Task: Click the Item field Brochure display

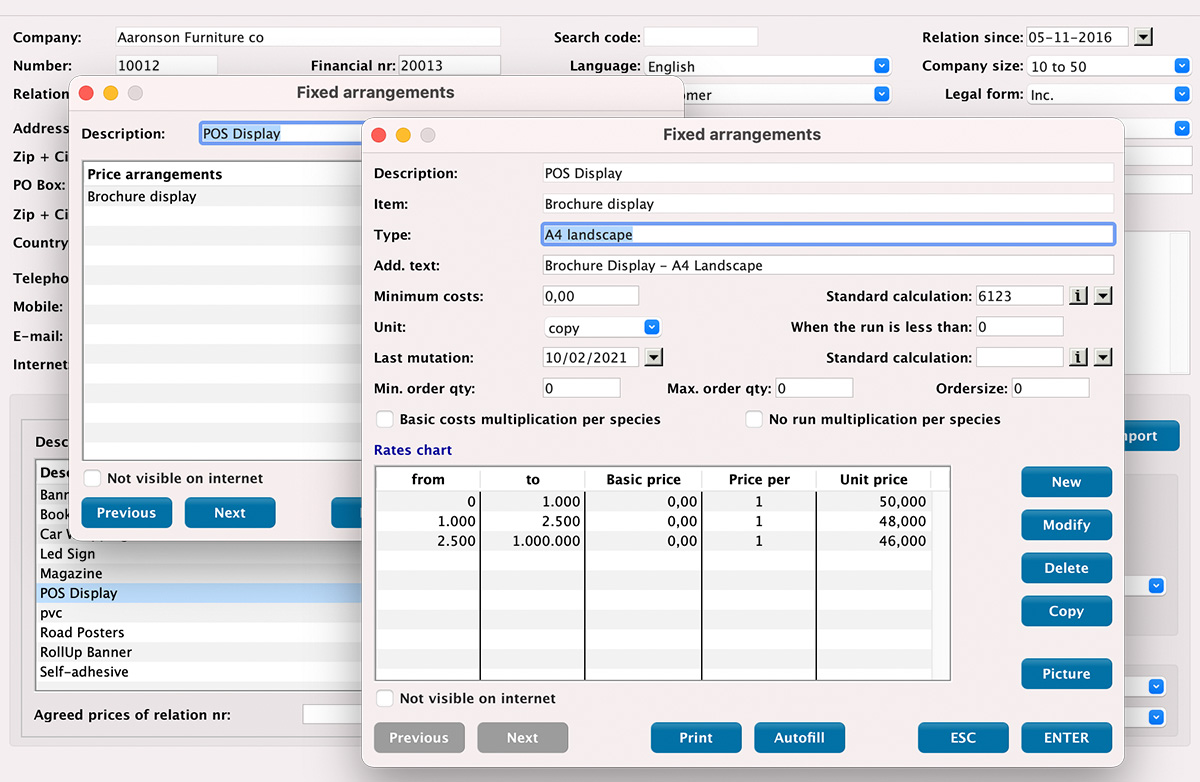Action: point(828,203)
